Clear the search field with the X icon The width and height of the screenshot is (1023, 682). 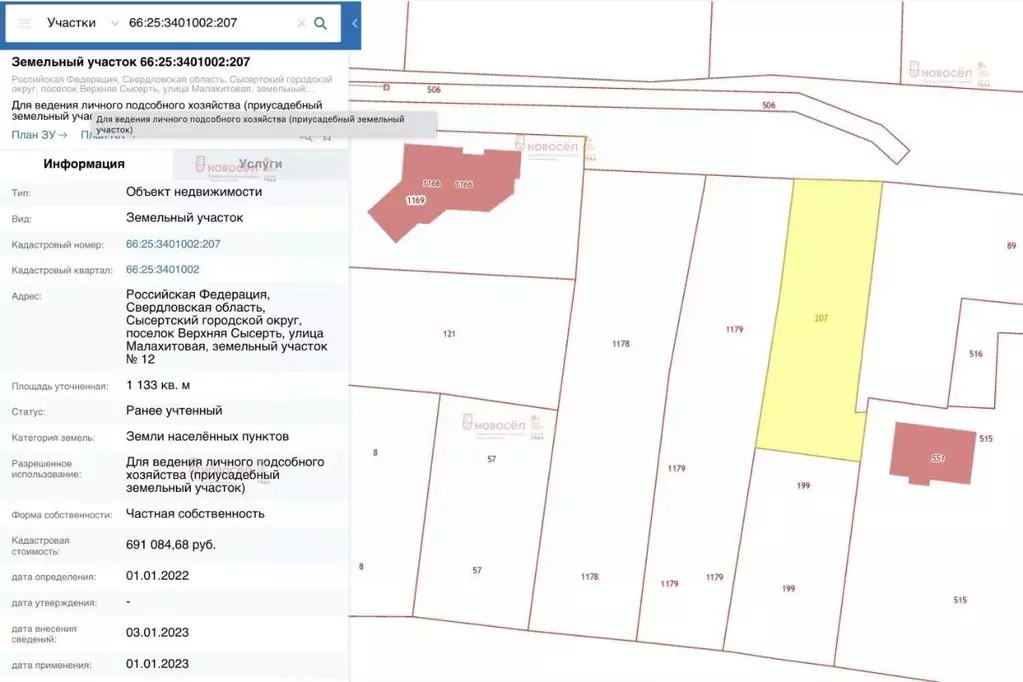coord(301,23)
